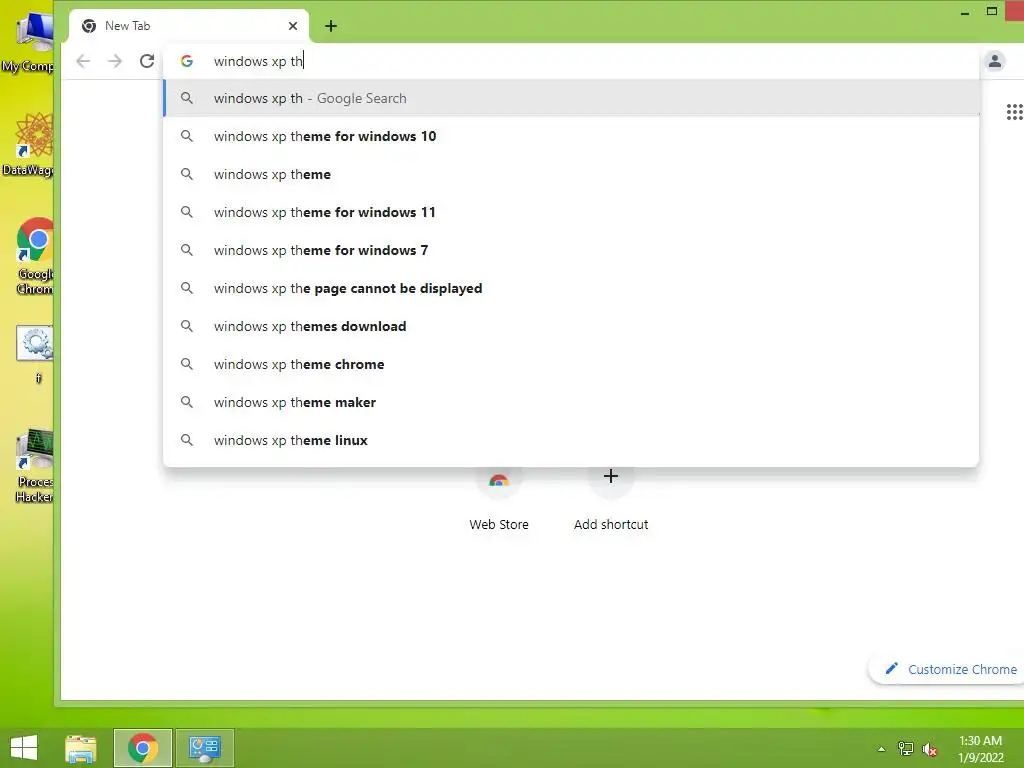The width and height of the screenshot is (1024, 768).
Task: Select suggestion 'windows xp theme for windows 11'
Action: tap(571, 212)
